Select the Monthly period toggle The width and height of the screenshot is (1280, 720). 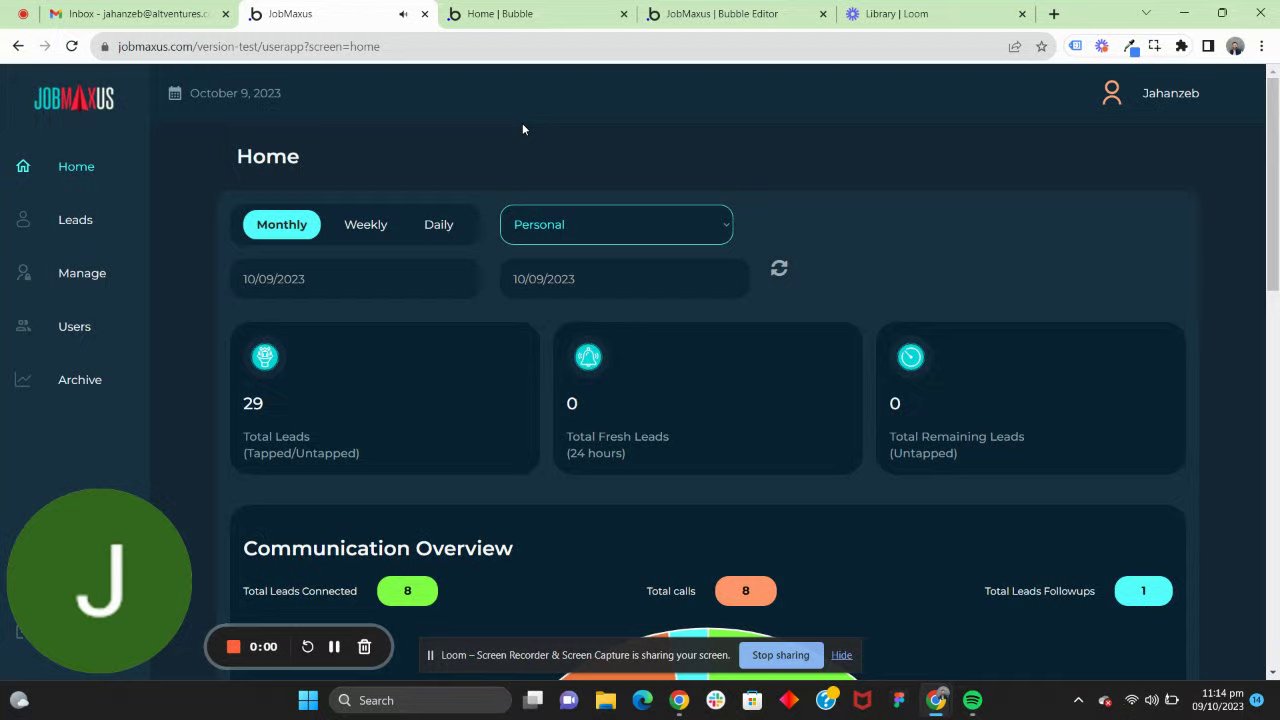282,224
